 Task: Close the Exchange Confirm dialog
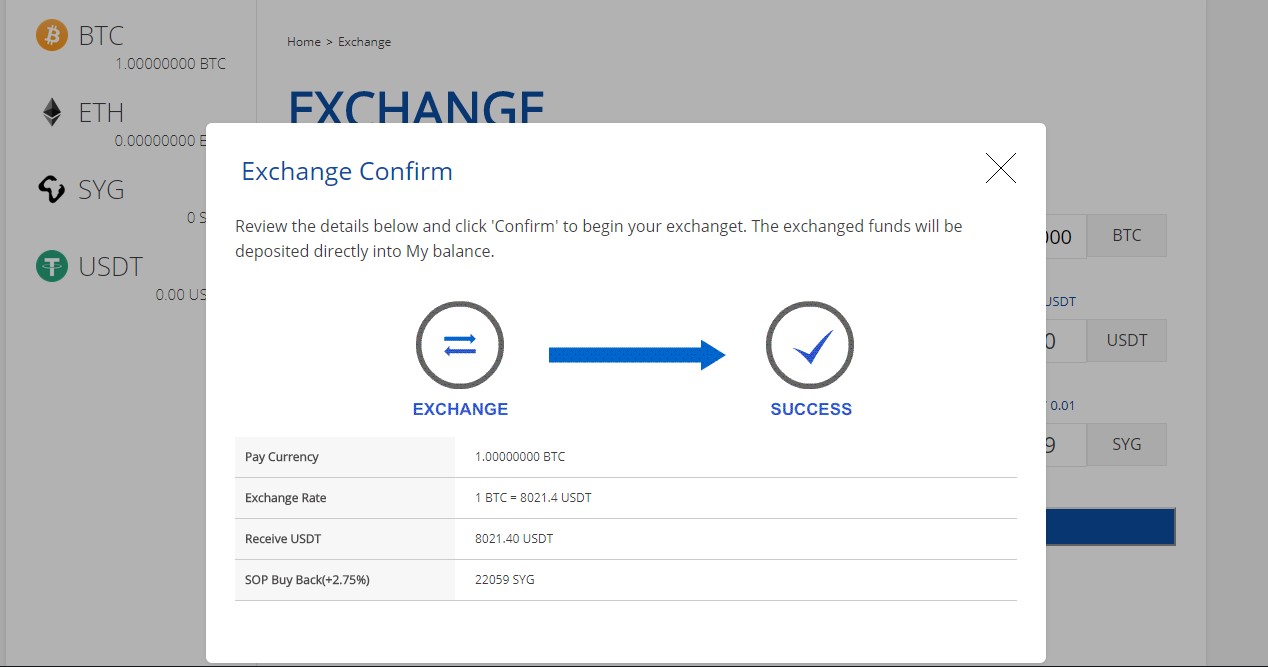1000,169
